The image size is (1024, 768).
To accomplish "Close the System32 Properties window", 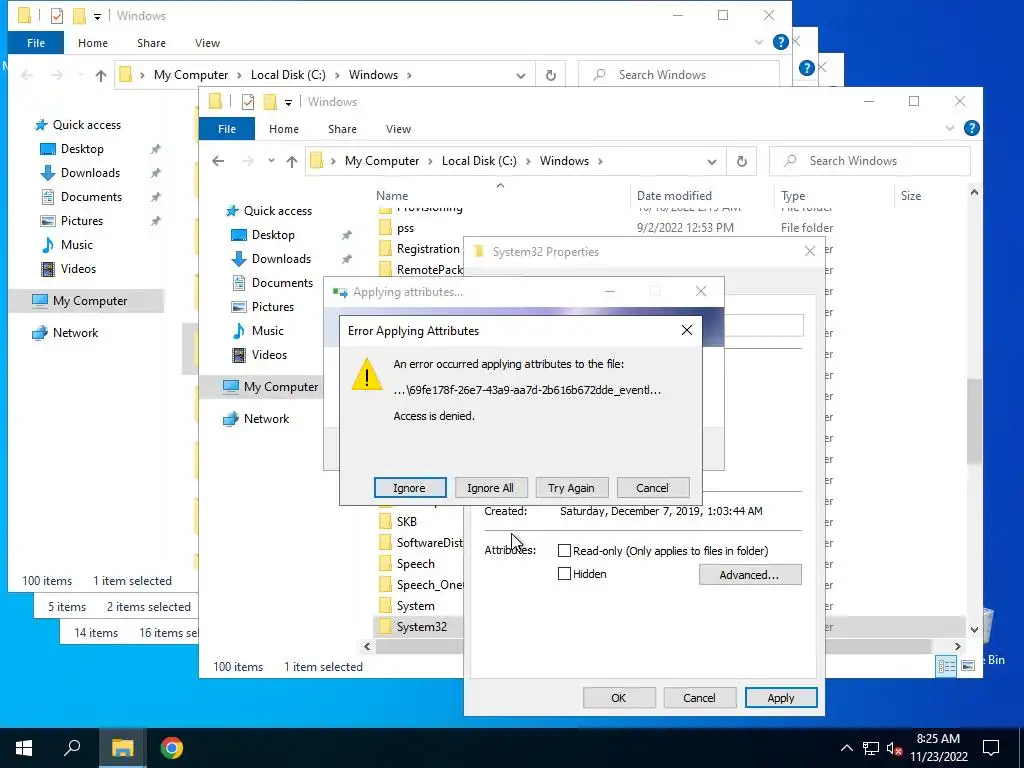I will coord(810,251).
